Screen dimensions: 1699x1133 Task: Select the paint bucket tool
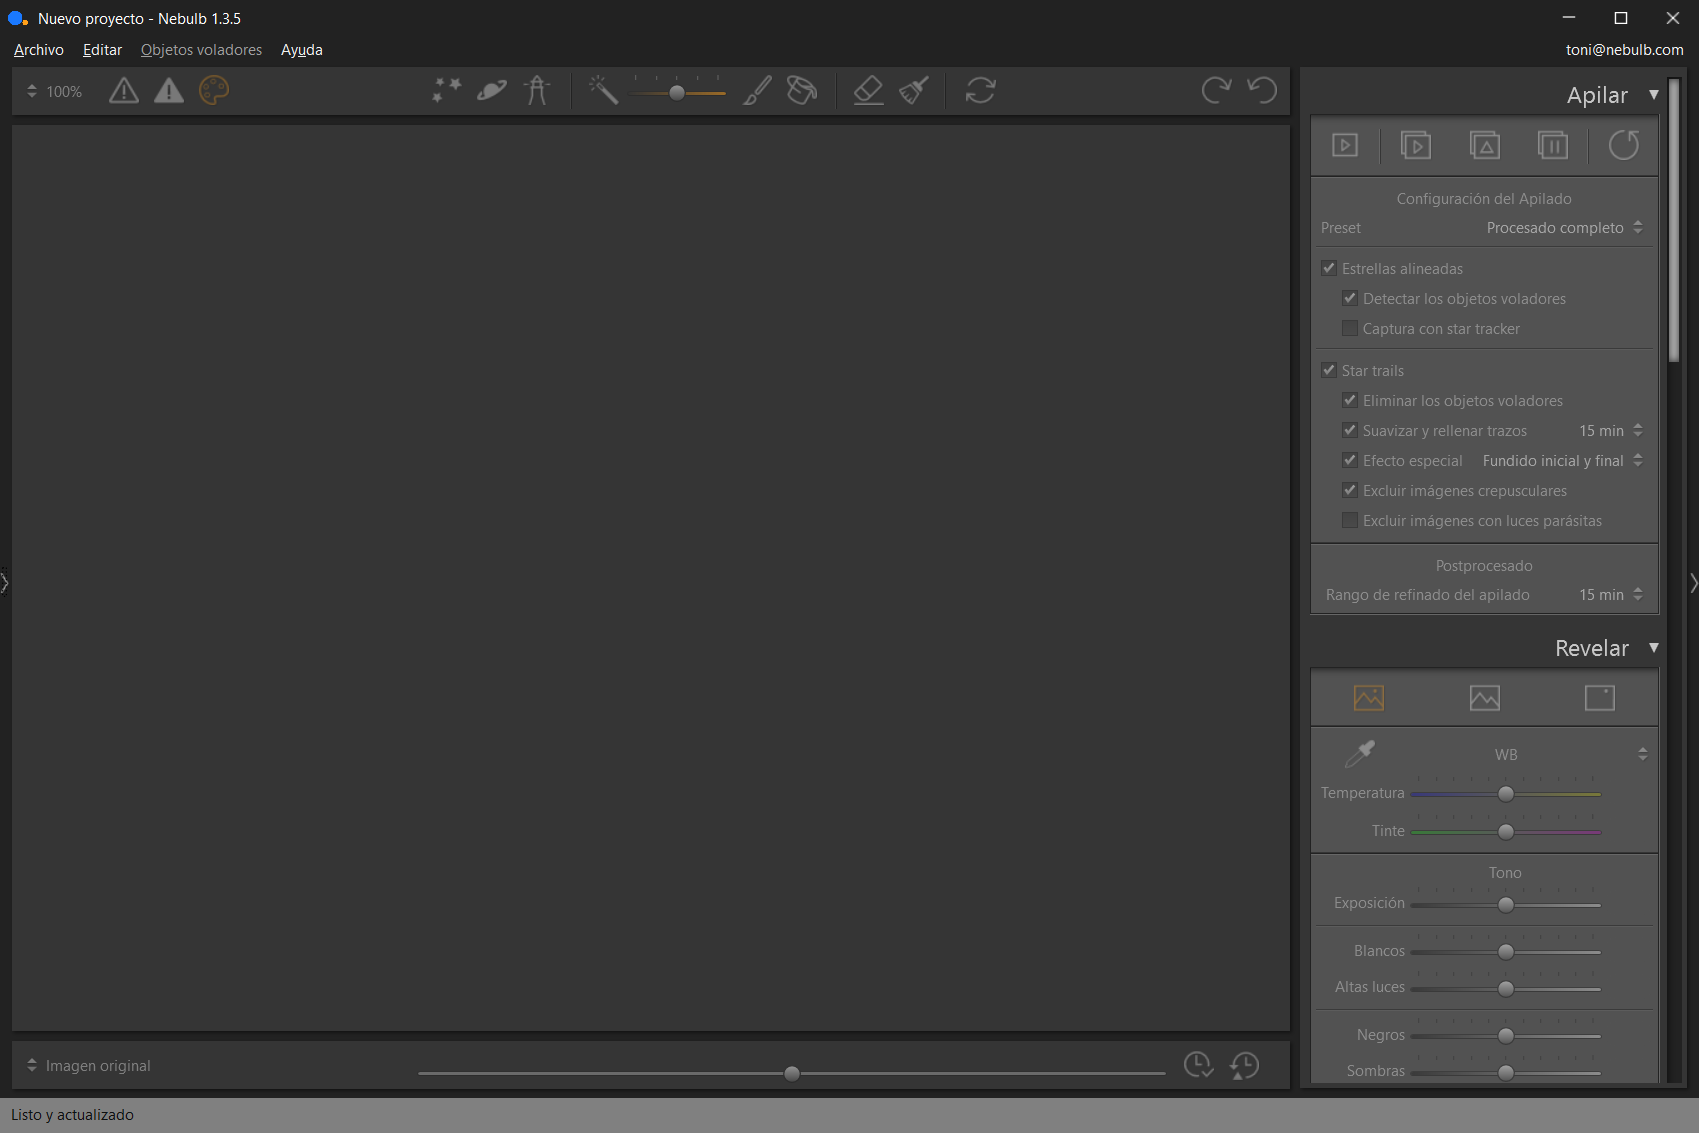802,91
